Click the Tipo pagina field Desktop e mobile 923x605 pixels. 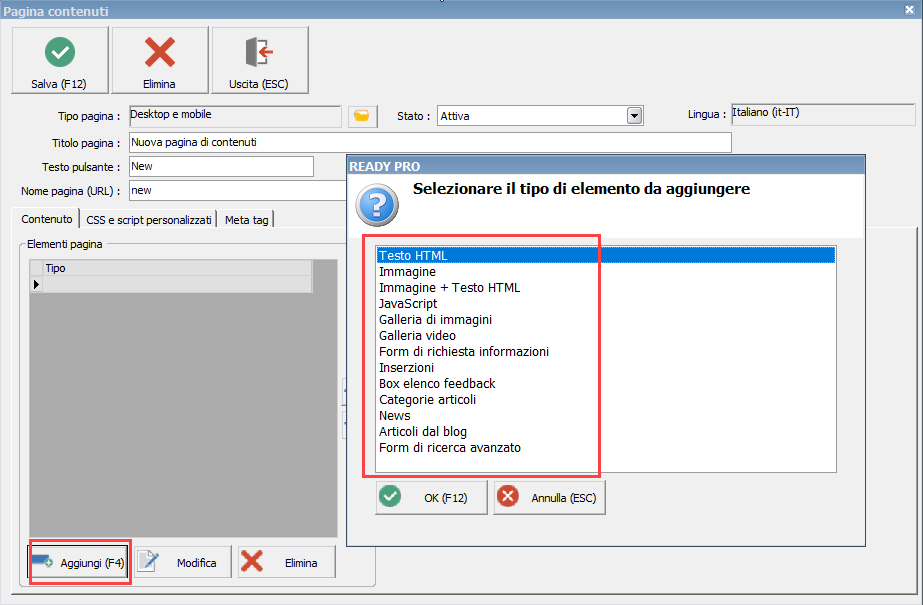pos(235,116)
